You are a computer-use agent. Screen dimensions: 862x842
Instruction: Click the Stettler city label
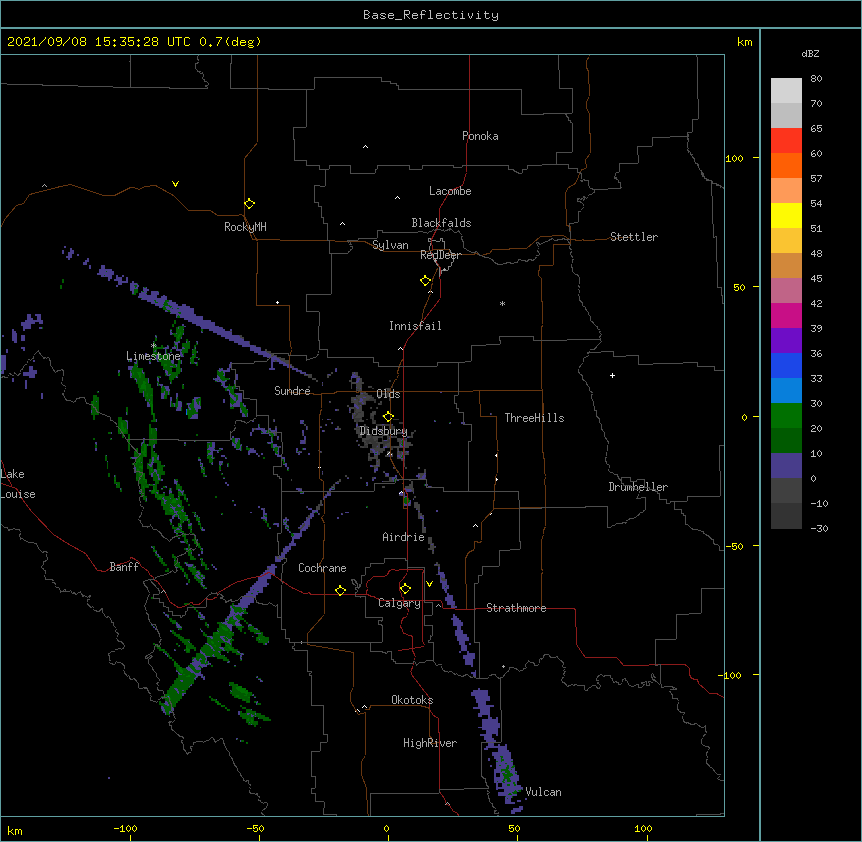[x=633, y=237]
